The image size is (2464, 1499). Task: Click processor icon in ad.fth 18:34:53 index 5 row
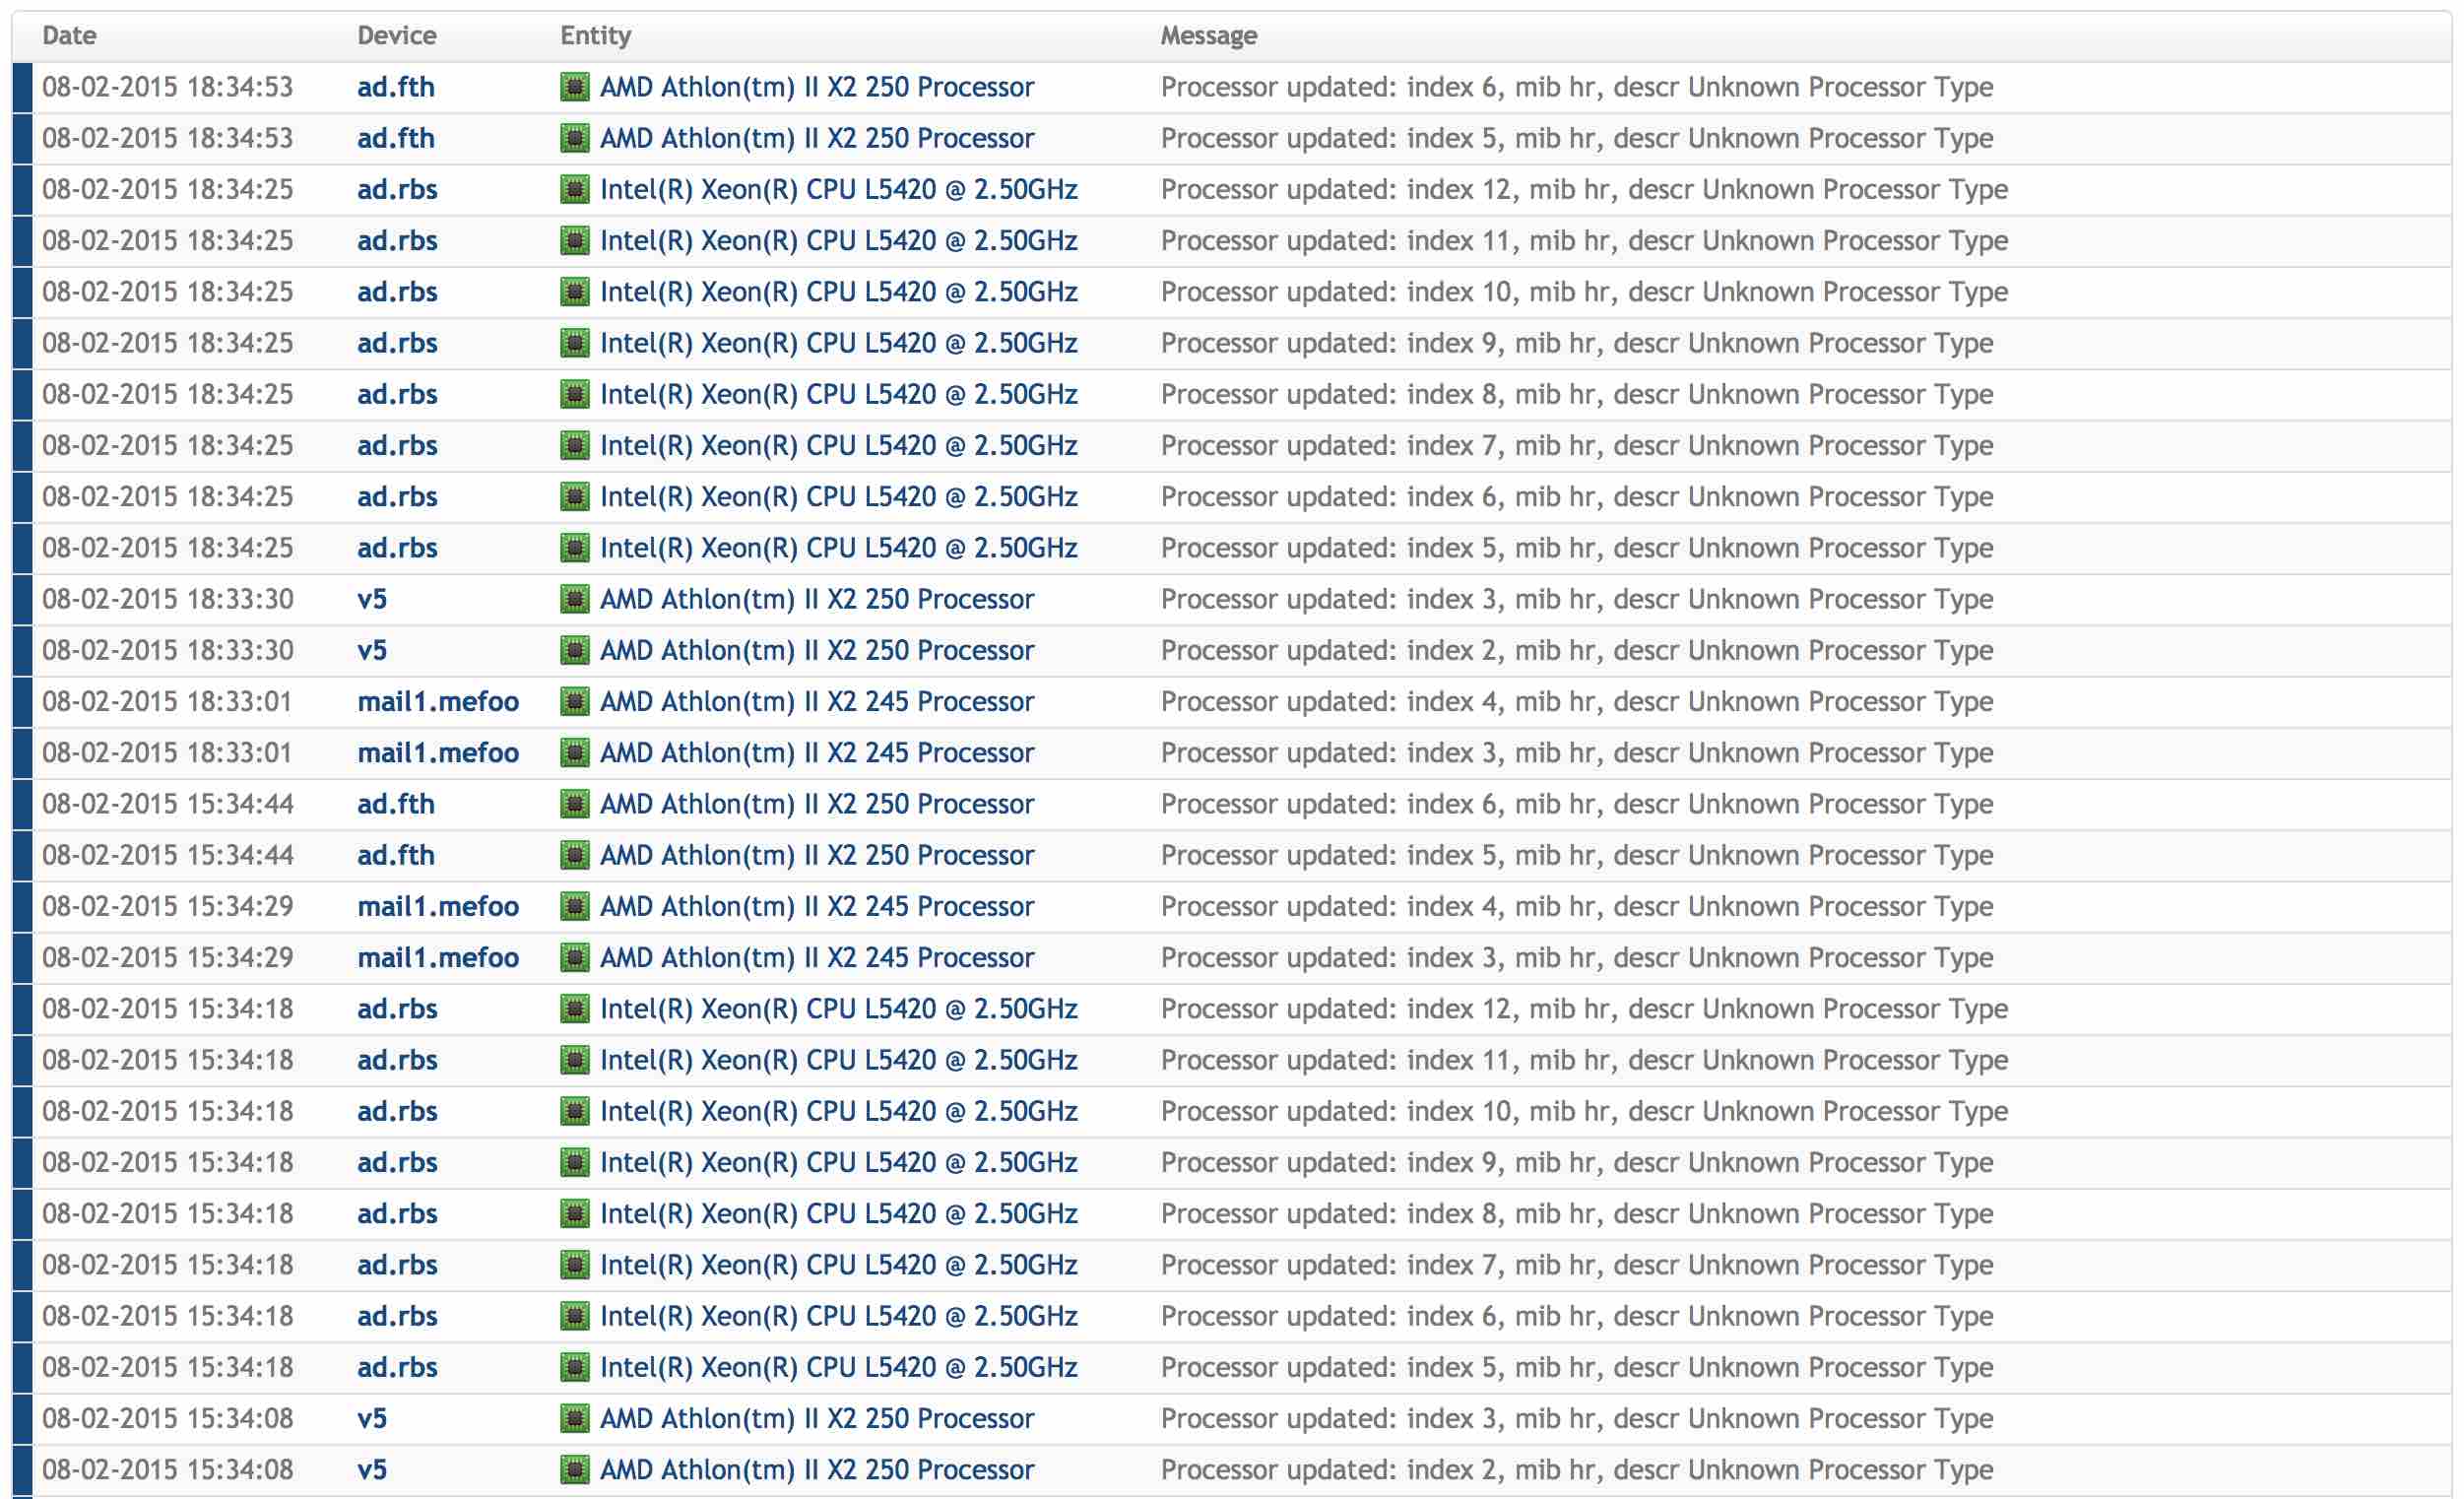[575, 138]
